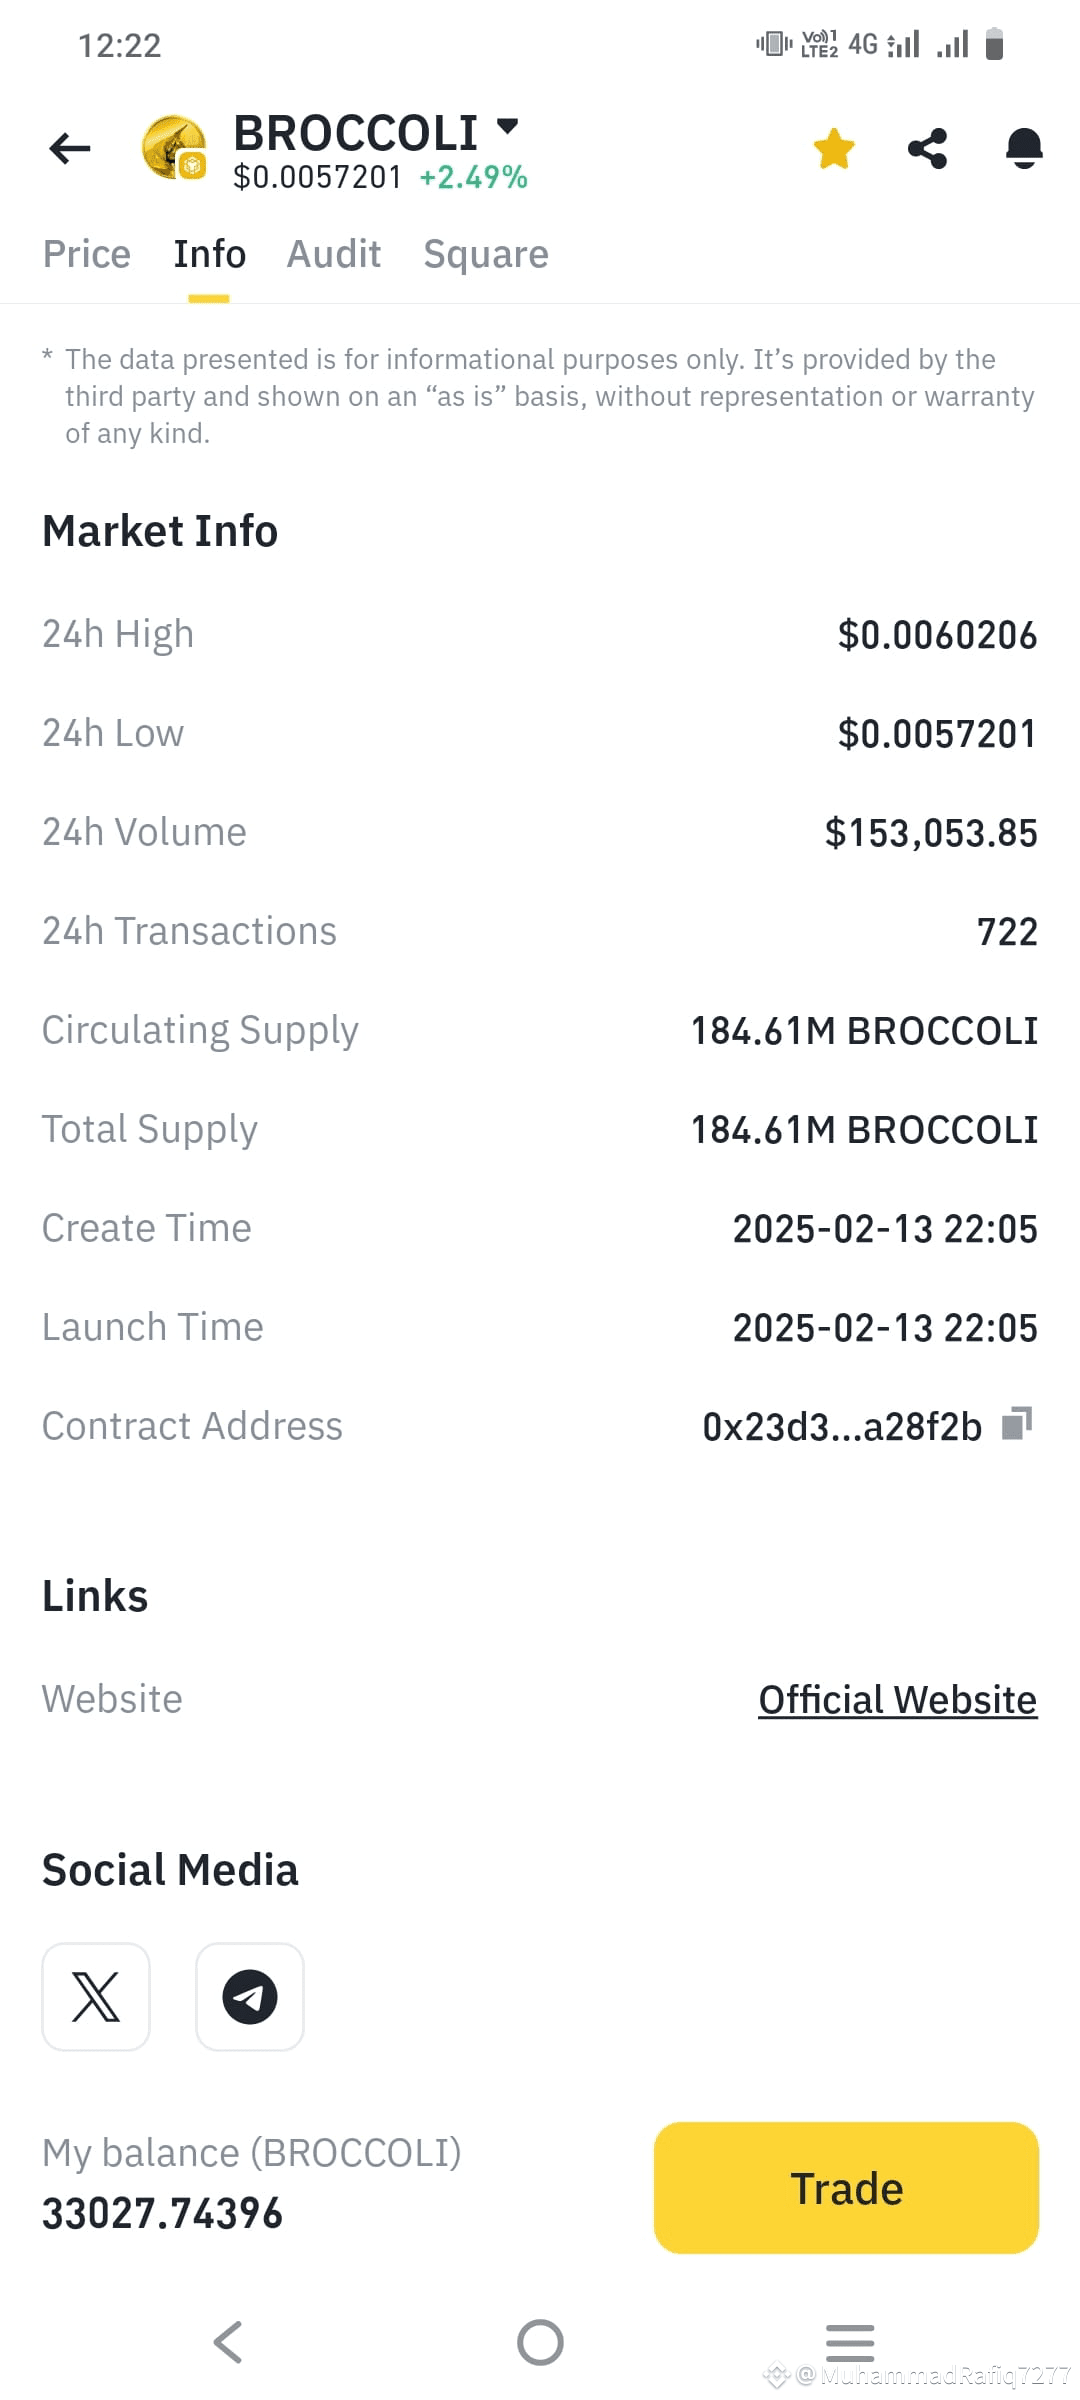Open the Square tab

[x=486, y=253]
